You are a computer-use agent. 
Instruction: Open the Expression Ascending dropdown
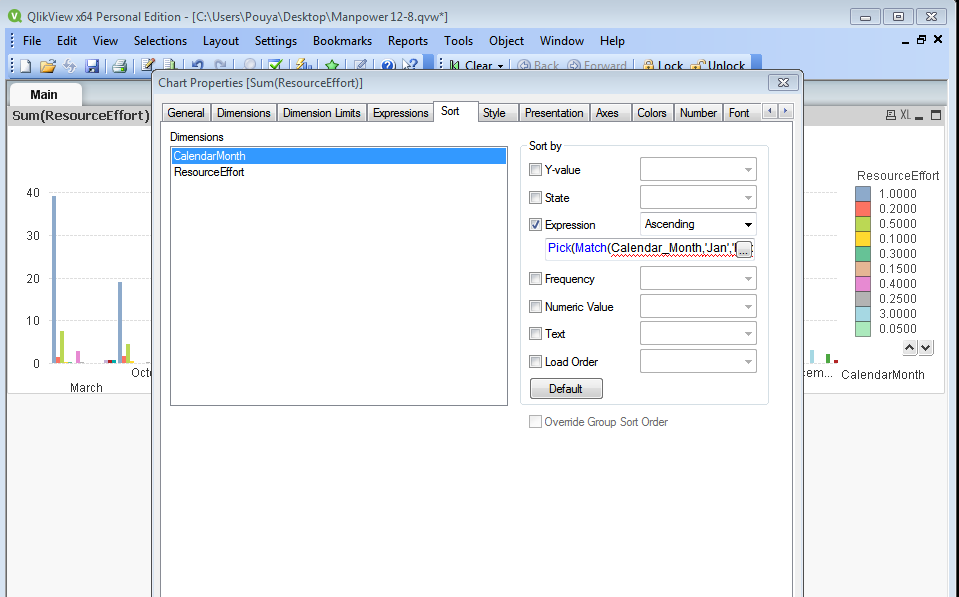tap(698, 224)
